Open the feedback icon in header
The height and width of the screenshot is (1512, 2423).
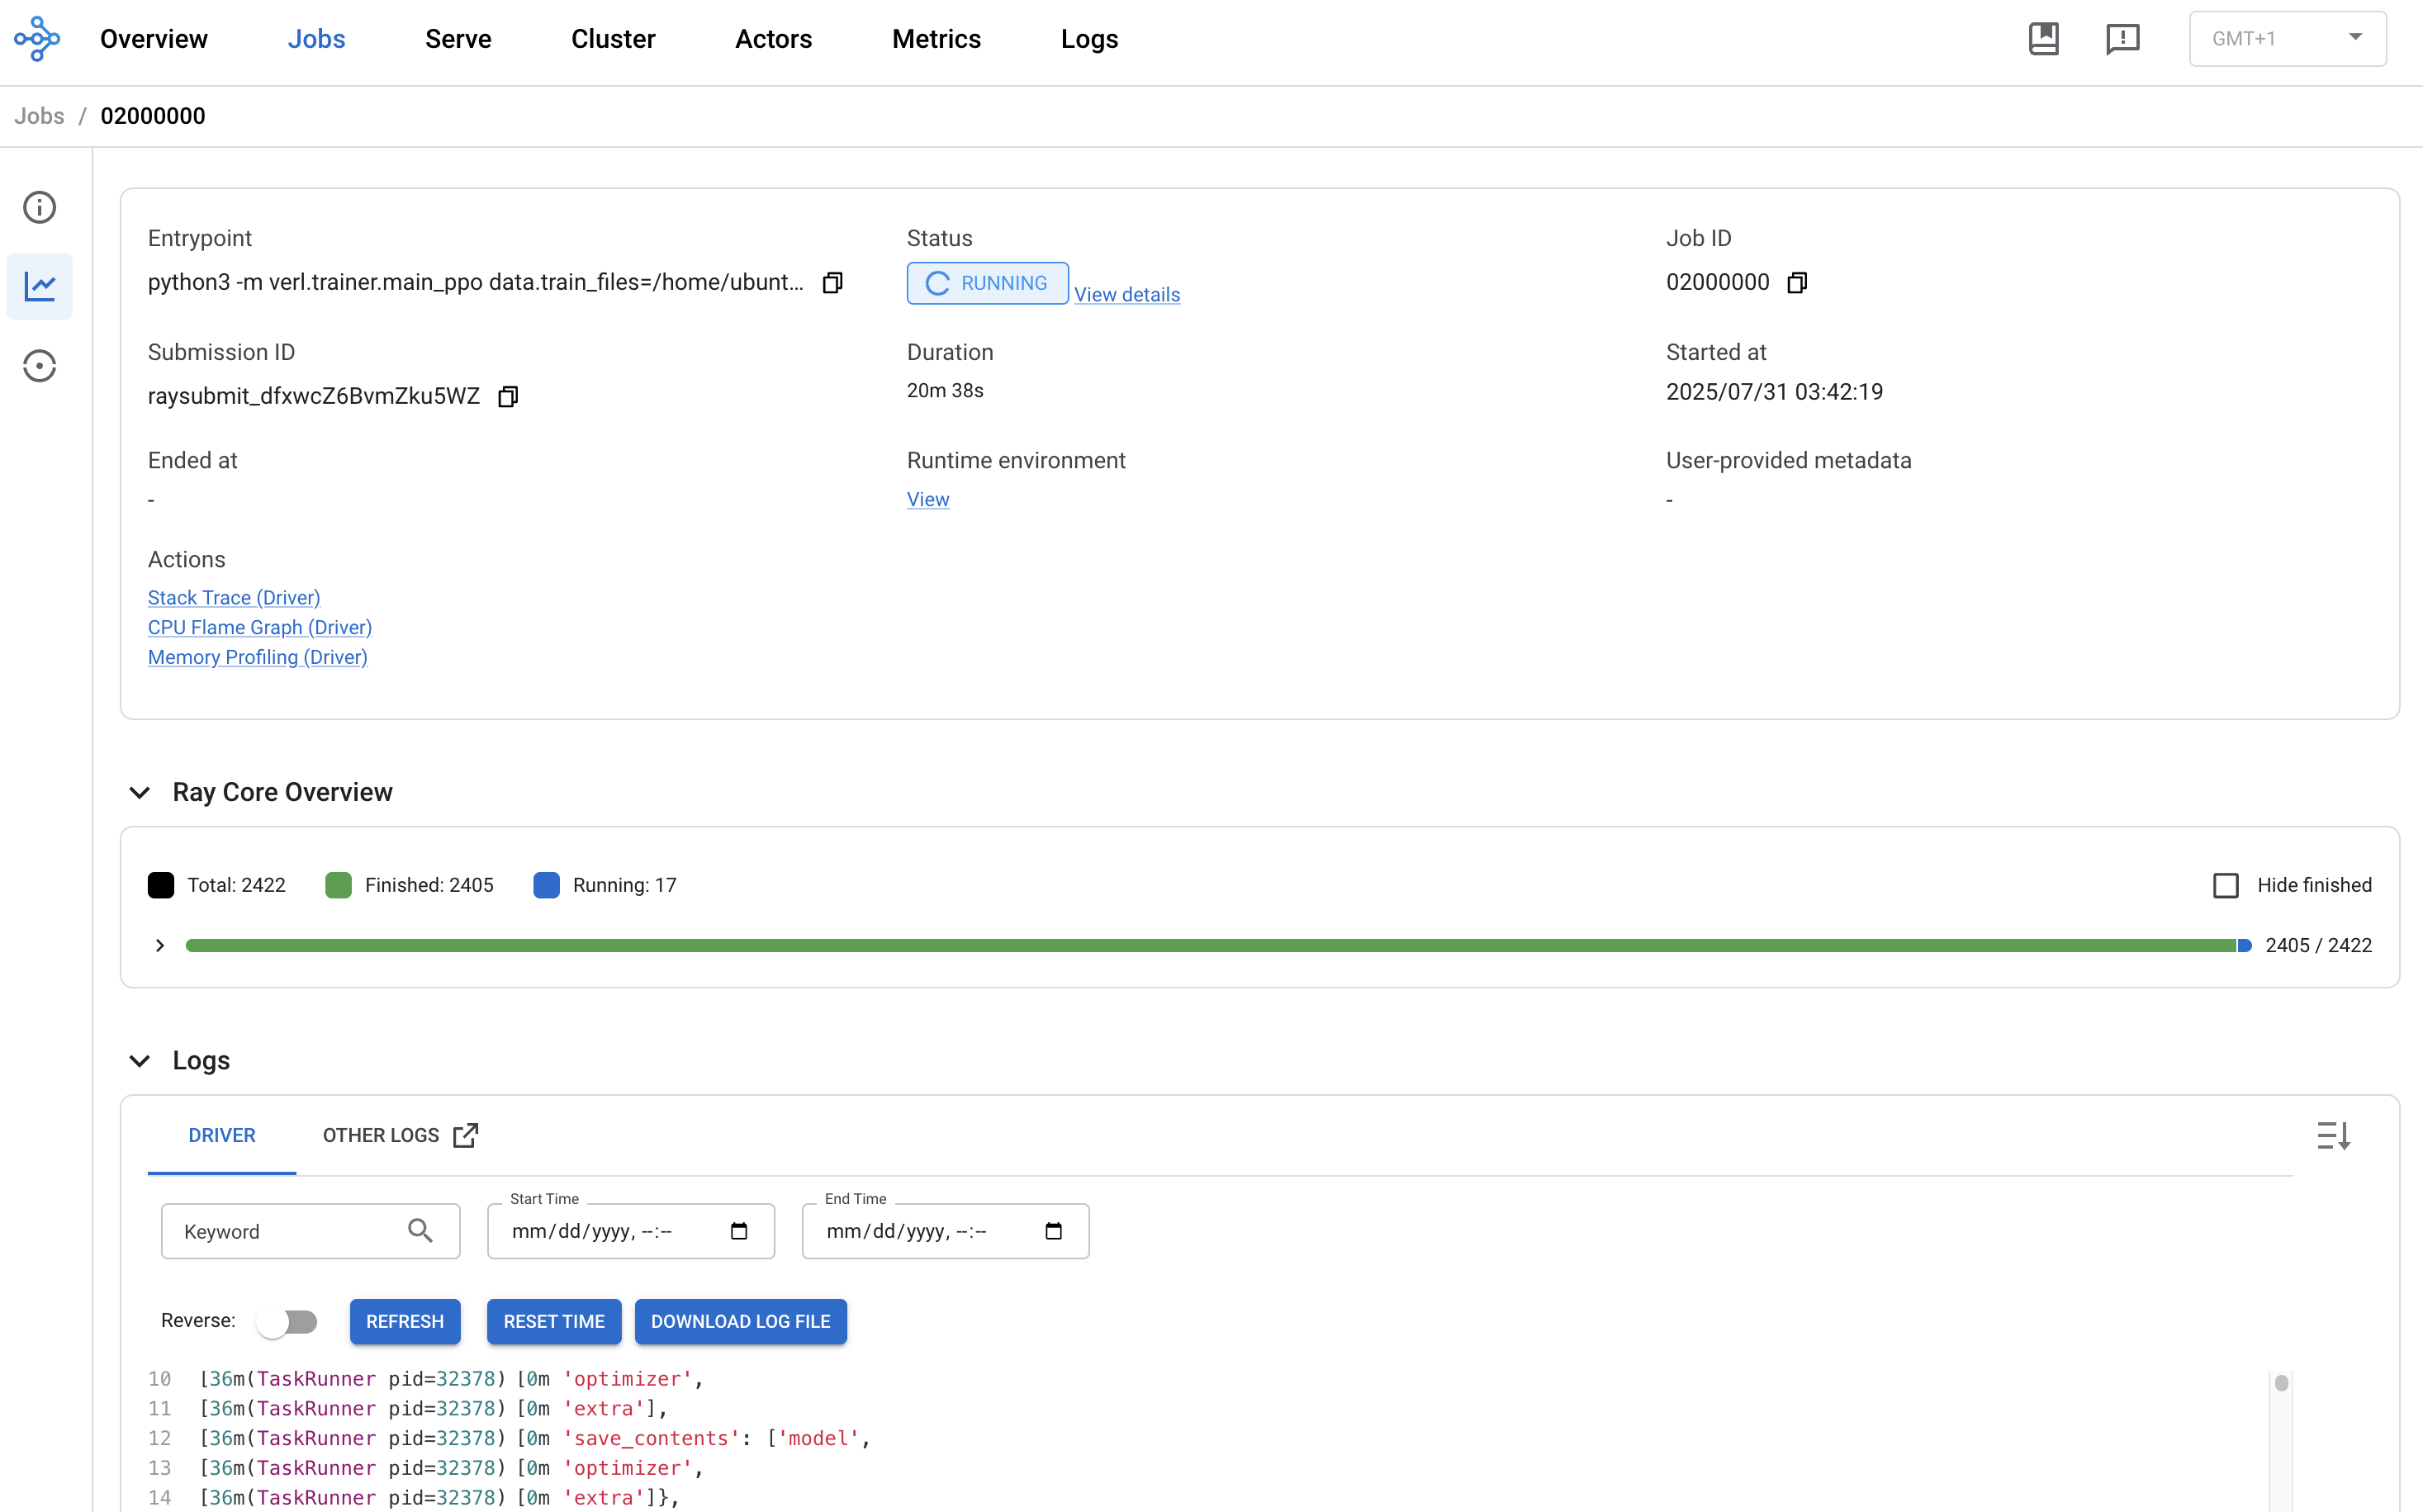(2122, 39)
